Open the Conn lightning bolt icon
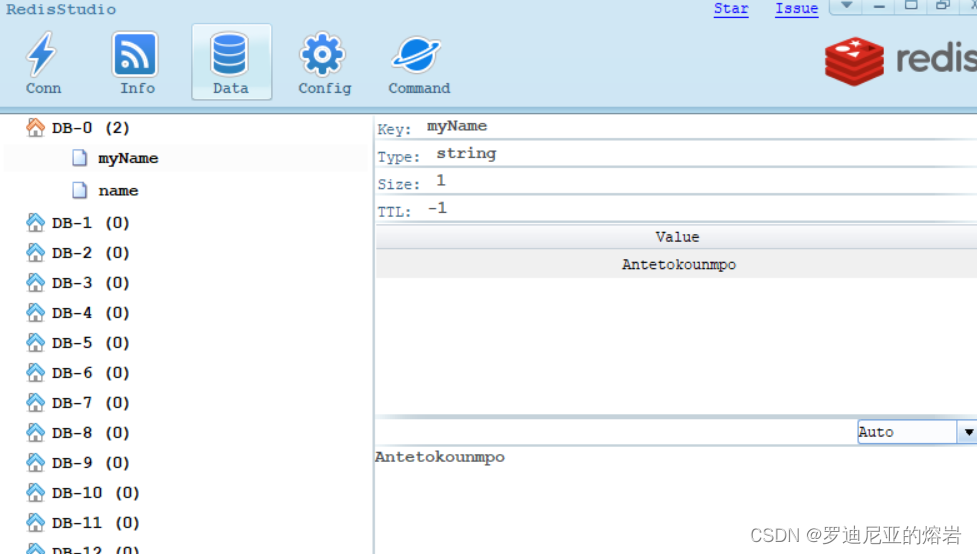 click(42, 54)
